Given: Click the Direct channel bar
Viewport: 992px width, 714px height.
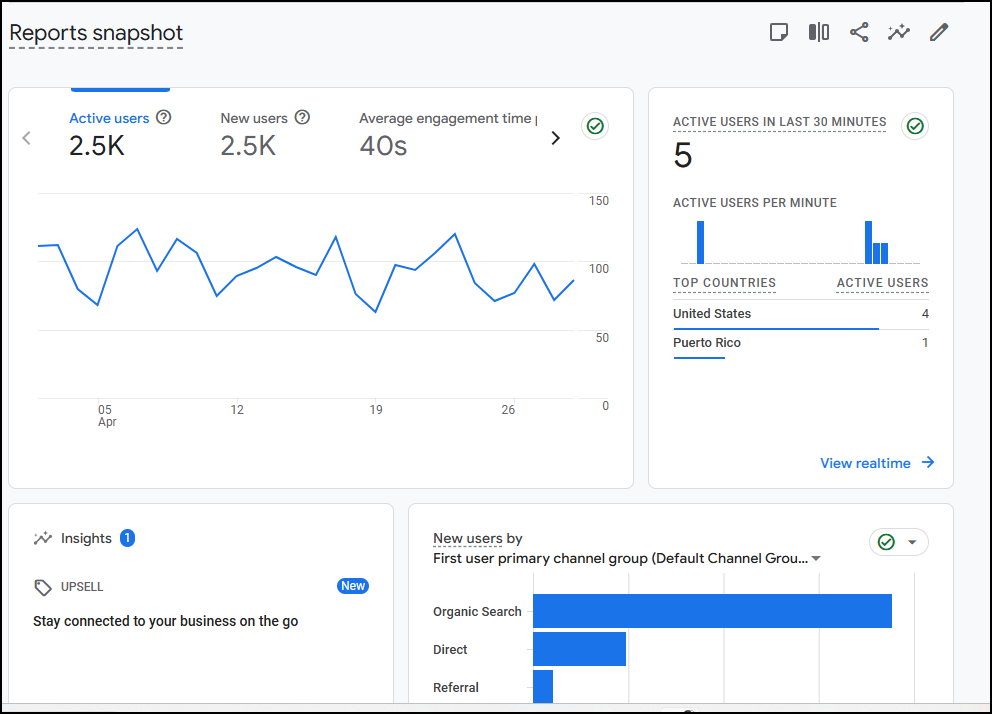Looking at the screenshot, I should click(x=580, y=649).
